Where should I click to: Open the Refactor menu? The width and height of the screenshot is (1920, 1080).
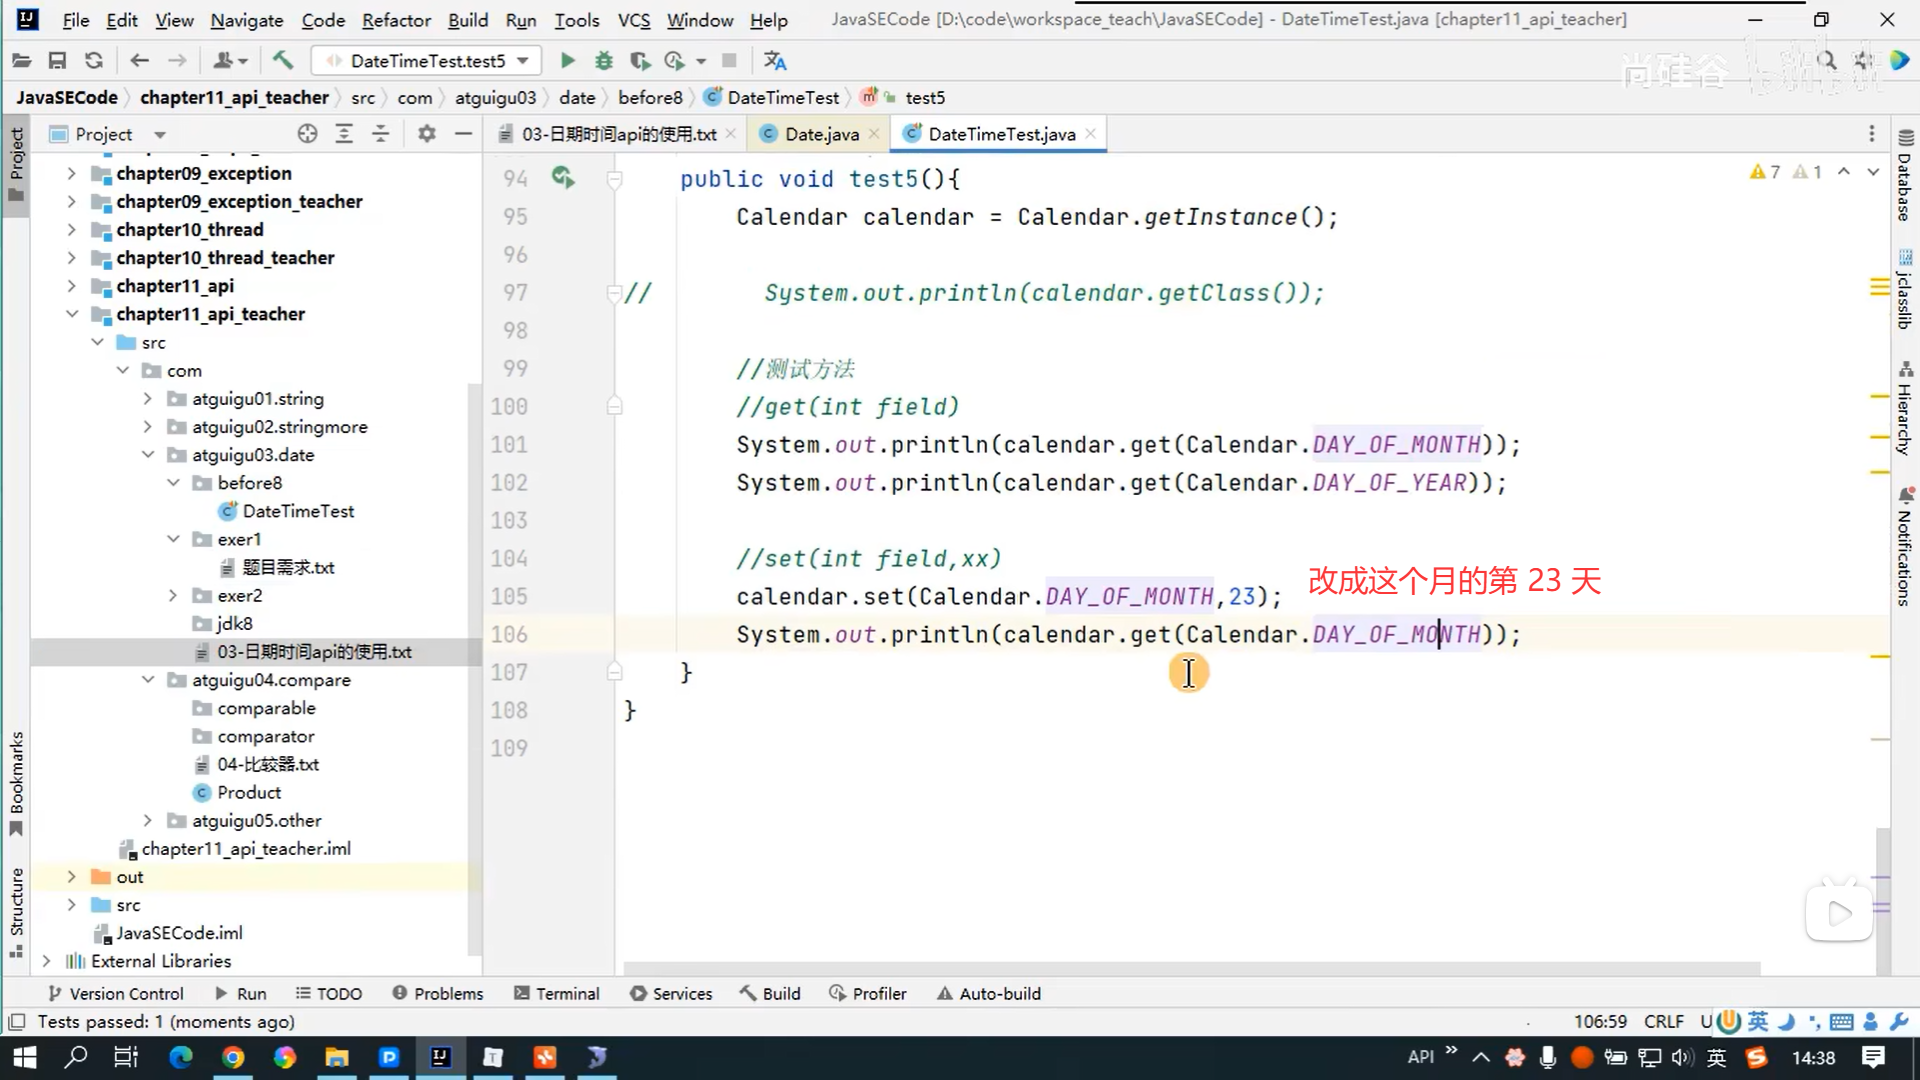tap(396, 20)
